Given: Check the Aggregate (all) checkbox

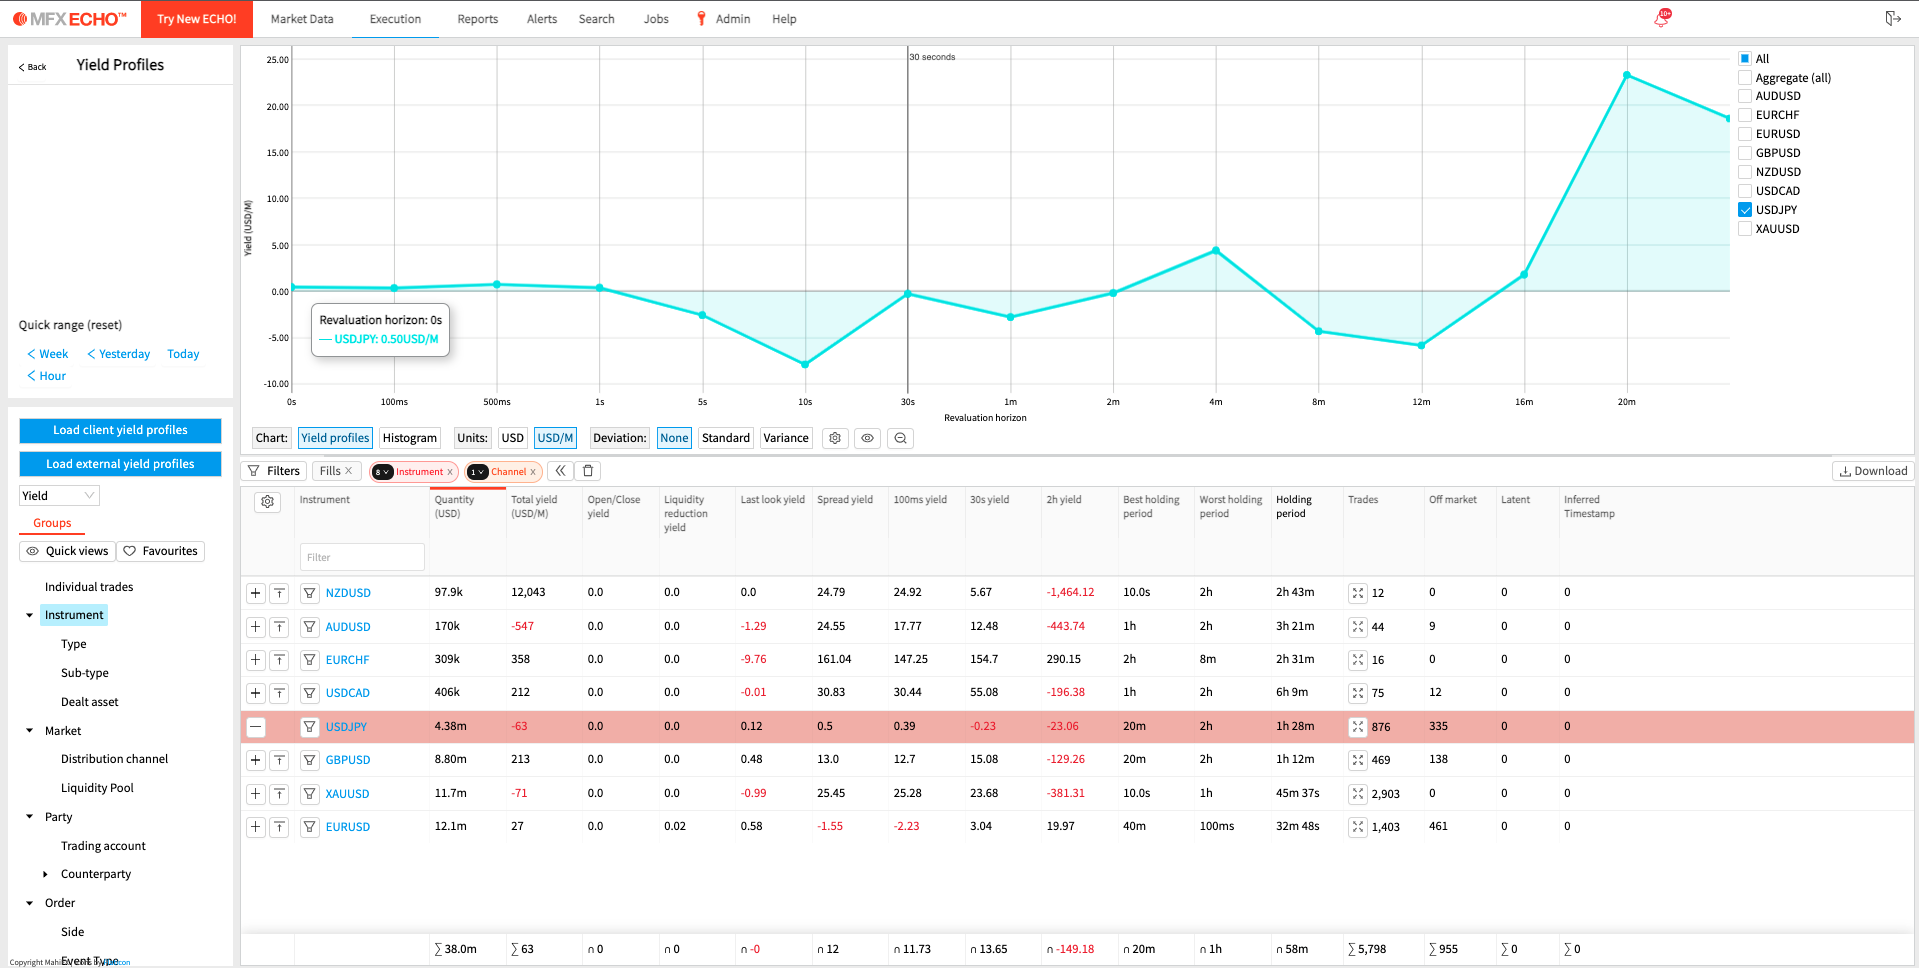Looking at the screenshot, I should click(1745, 78).
